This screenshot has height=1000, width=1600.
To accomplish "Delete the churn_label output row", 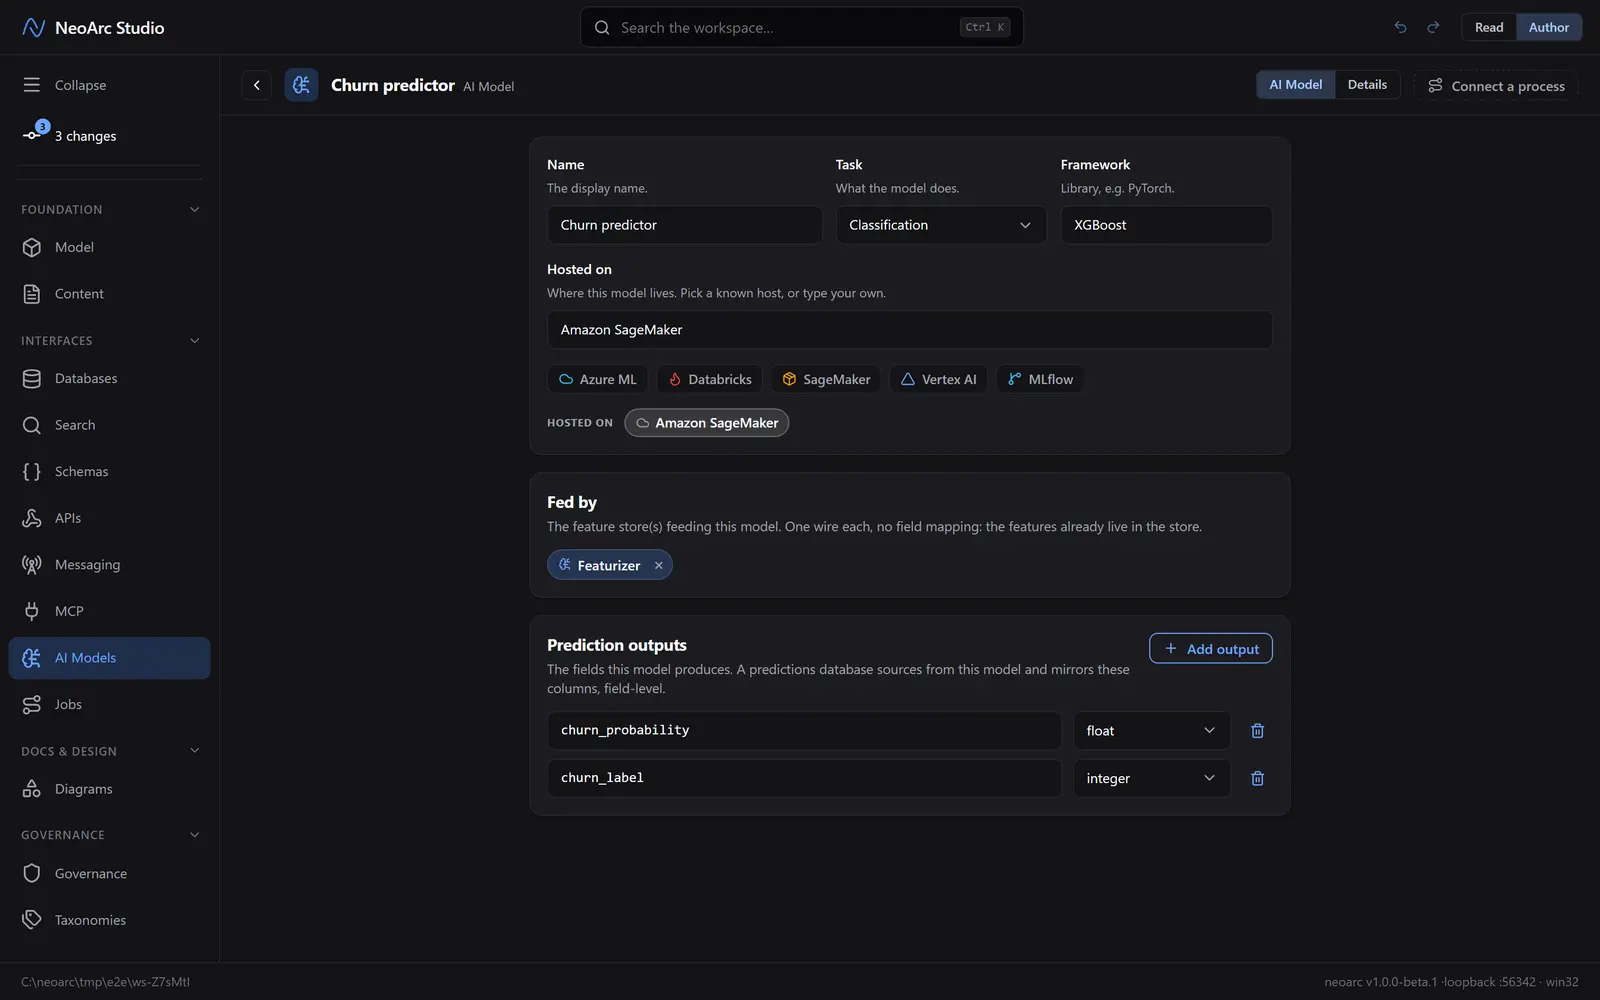I will [1257, 778].
